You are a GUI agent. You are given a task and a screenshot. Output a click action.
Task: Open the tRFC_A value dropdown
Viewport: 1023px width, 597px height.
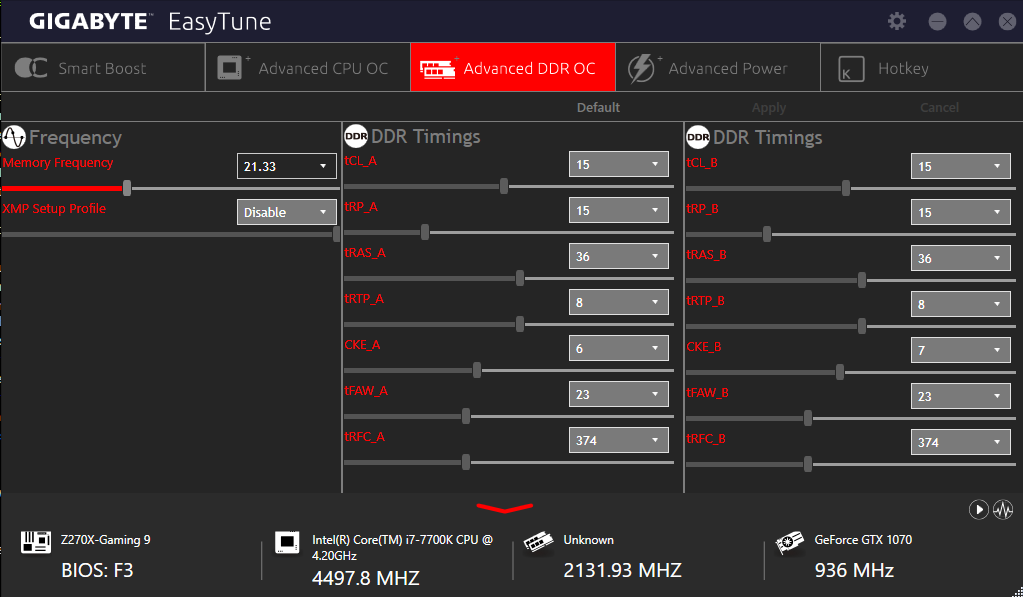[x=618, y=440]
